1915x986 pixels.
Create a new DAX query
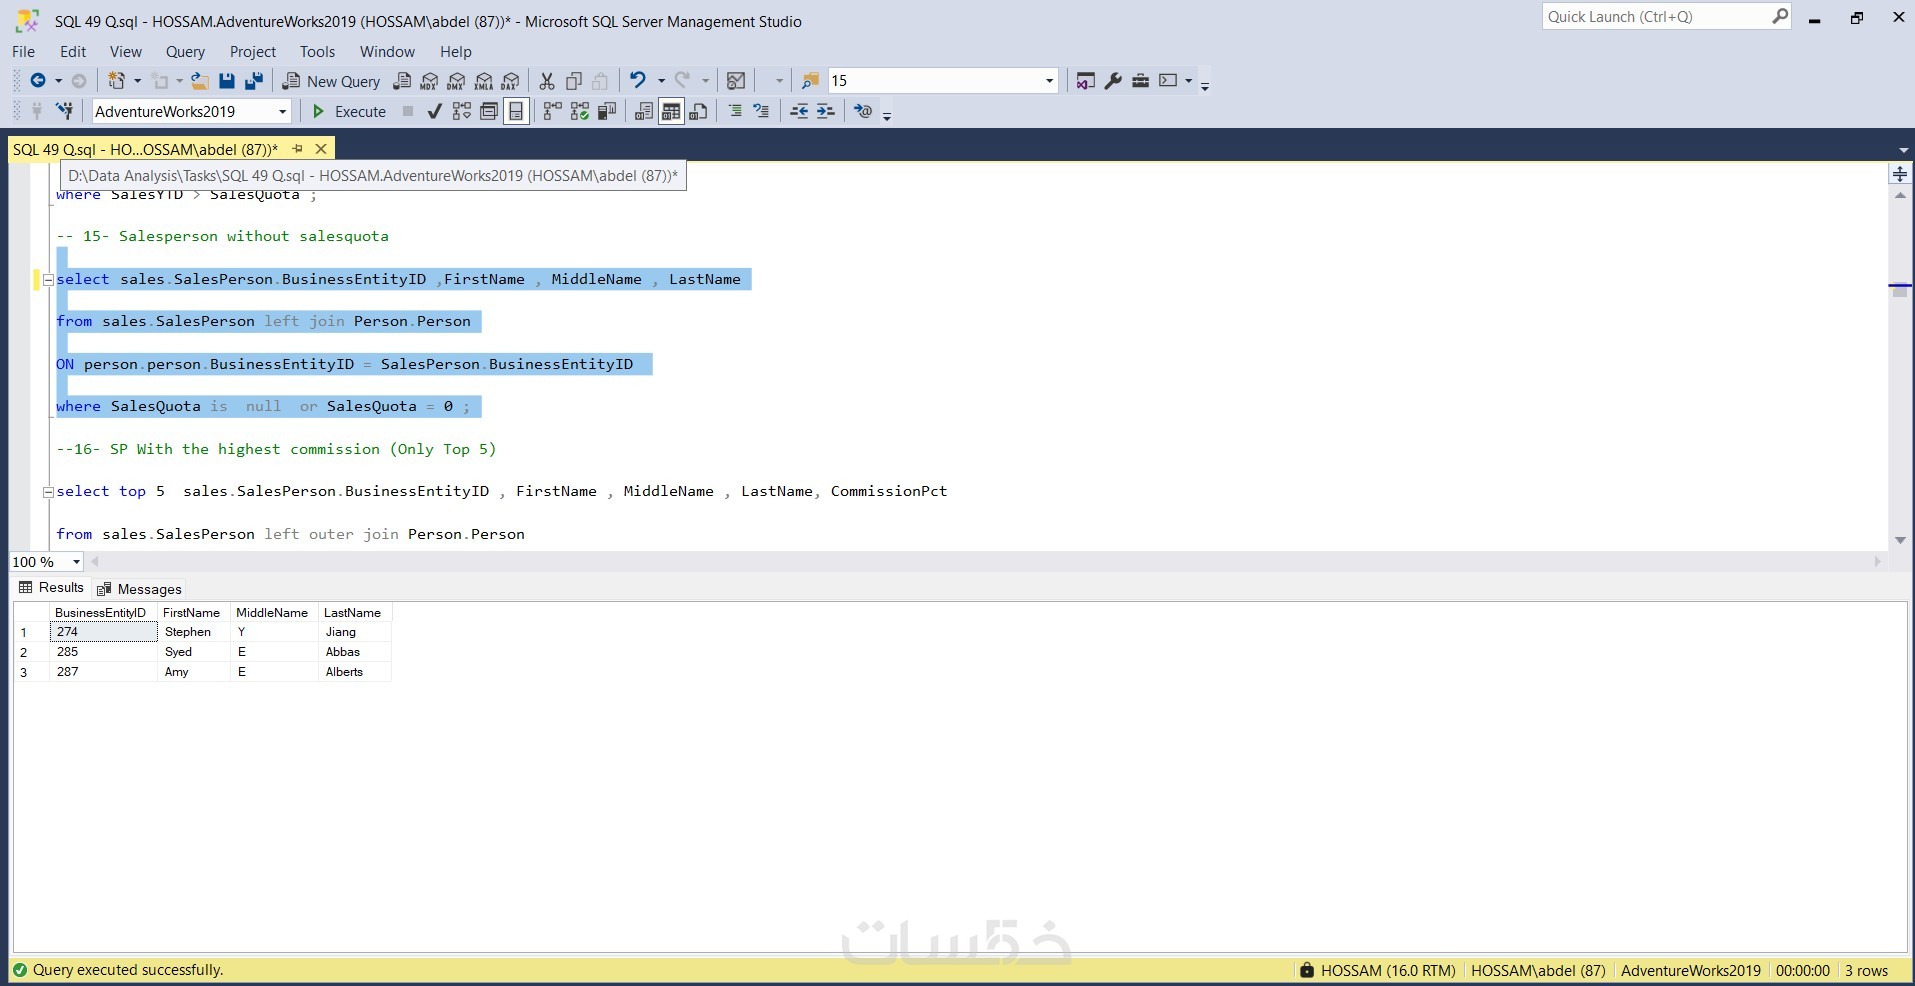click(511, 81)
